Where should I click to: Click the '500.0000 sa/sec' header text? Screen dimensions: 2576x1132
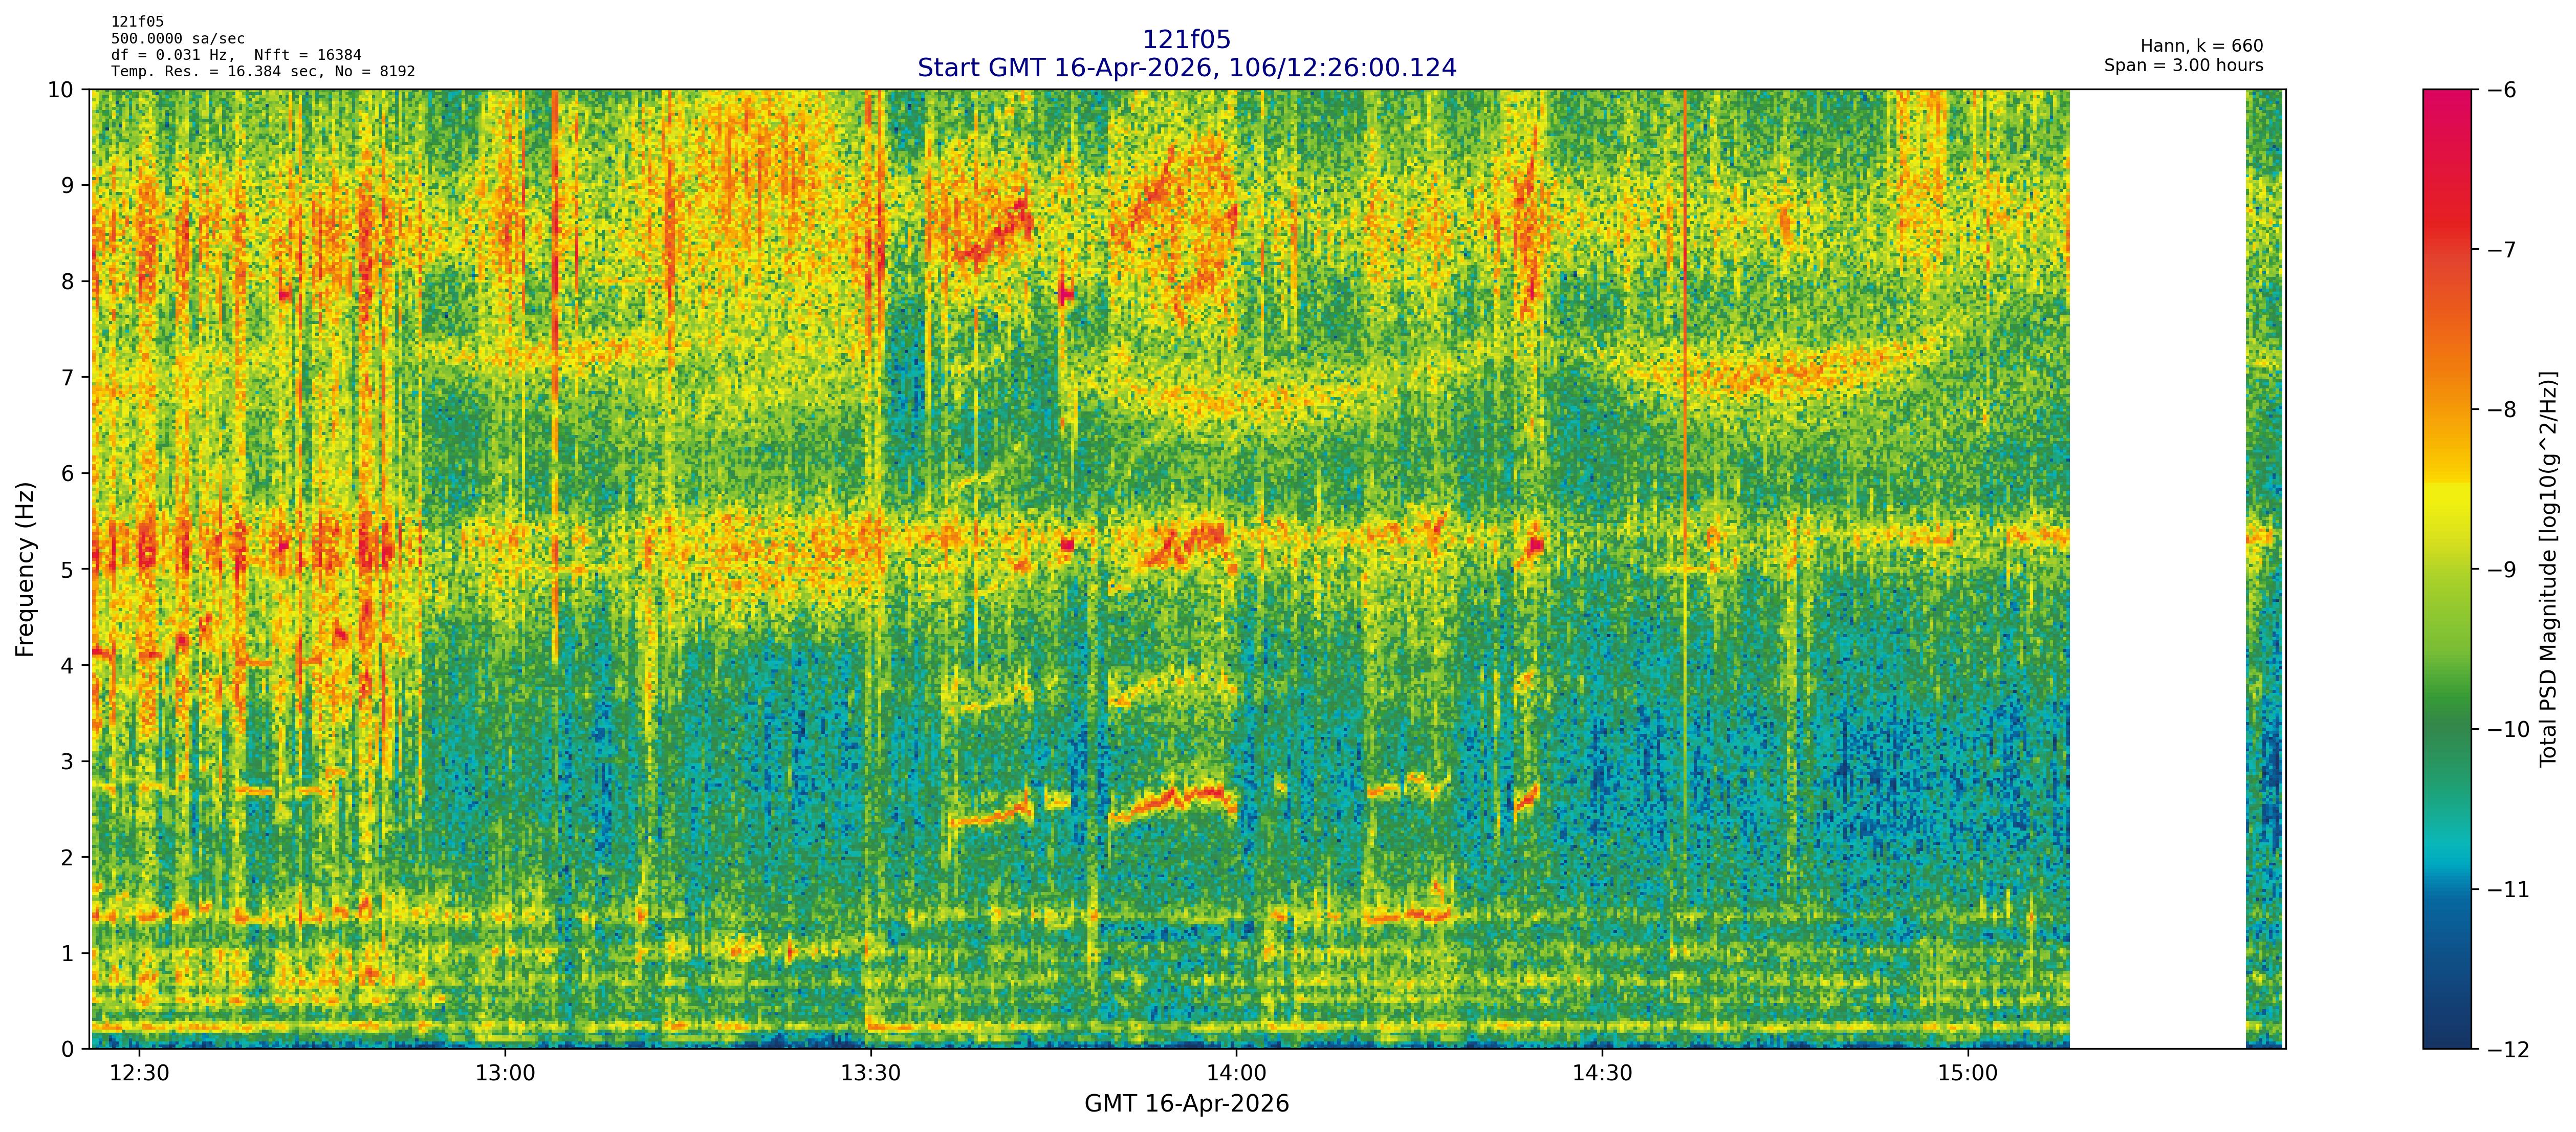(178, 39)
